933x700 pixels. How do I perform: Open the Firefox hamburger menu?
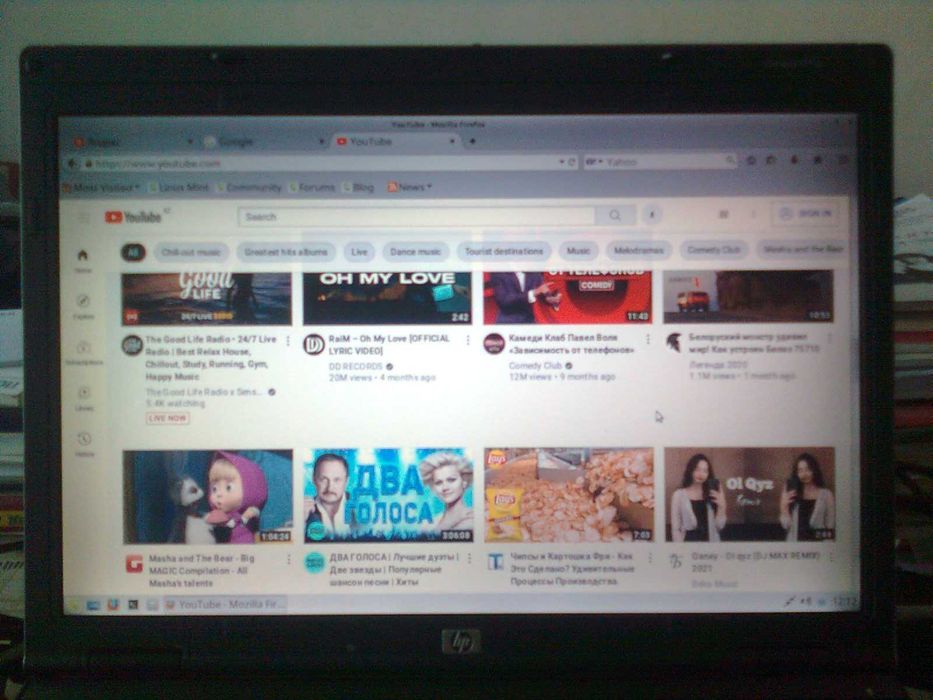[843, 160]
